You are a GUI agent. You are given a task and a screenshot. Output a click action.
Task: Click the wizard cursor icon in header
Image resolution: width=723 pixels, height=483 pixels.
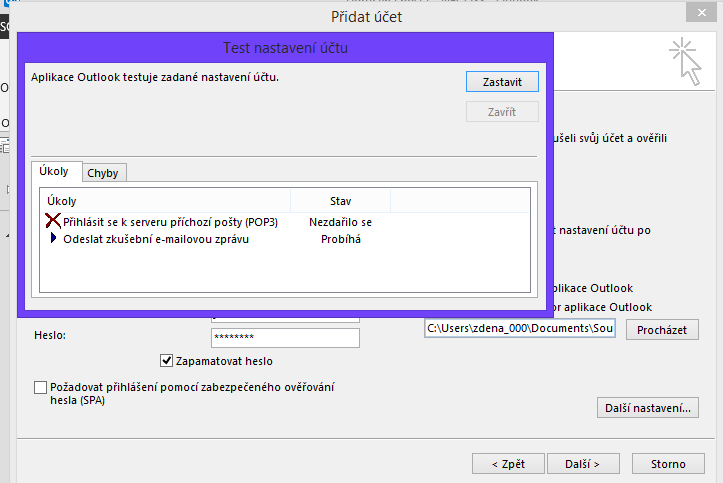coord(683,60)
